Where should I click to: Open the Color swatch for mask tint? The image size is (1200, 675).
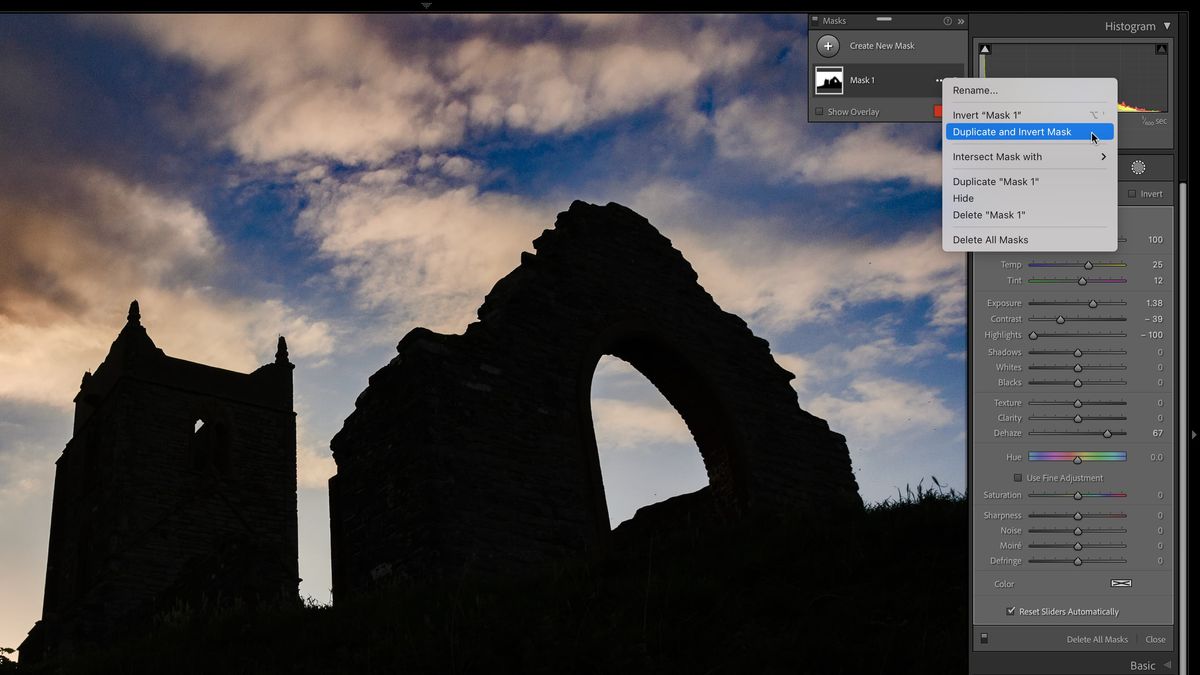(x=1120, y=583)
